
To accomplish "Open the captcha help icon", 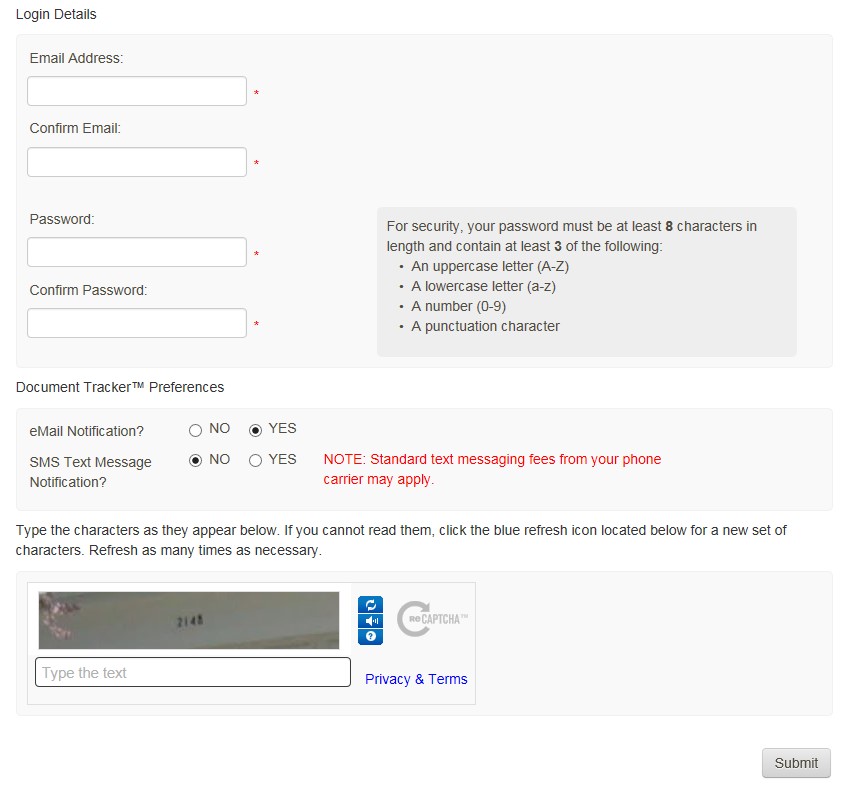I will 370,637.
